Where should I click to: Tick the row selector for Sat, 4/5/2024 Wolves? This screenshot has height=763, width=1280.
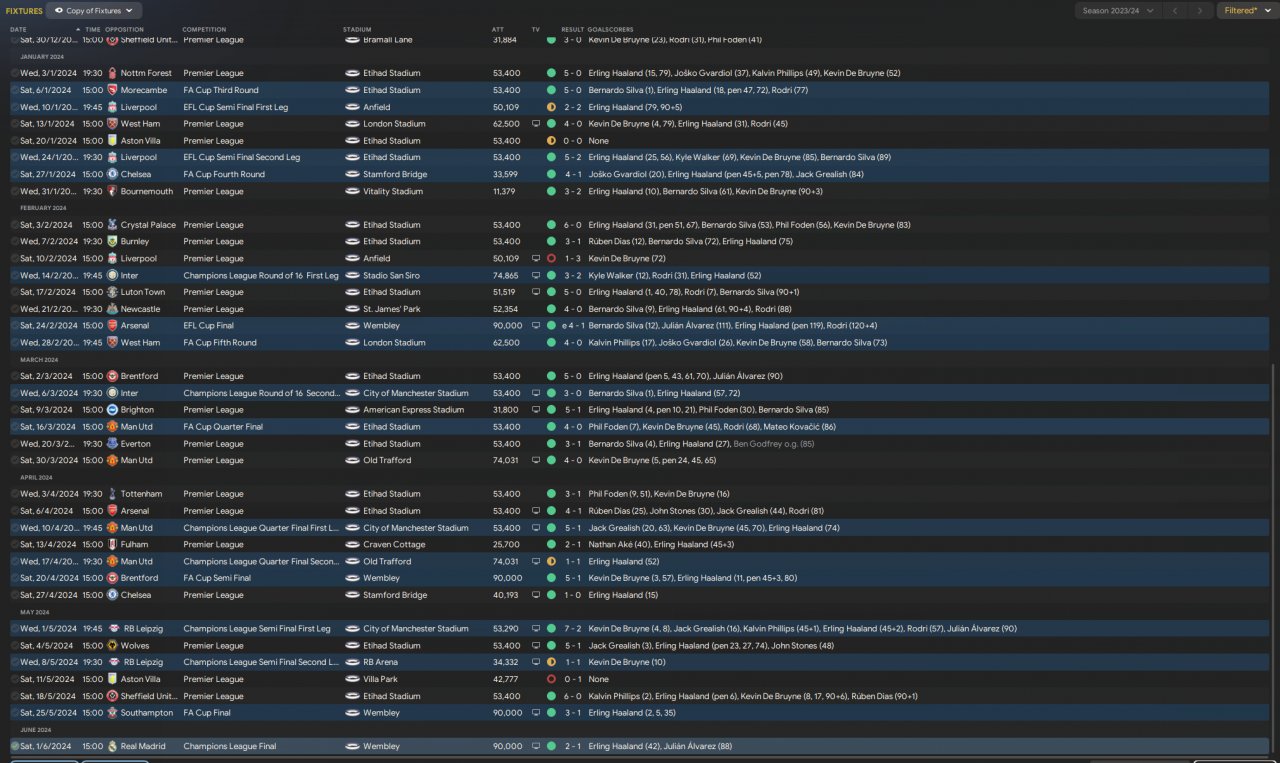[x=14, y=646]
